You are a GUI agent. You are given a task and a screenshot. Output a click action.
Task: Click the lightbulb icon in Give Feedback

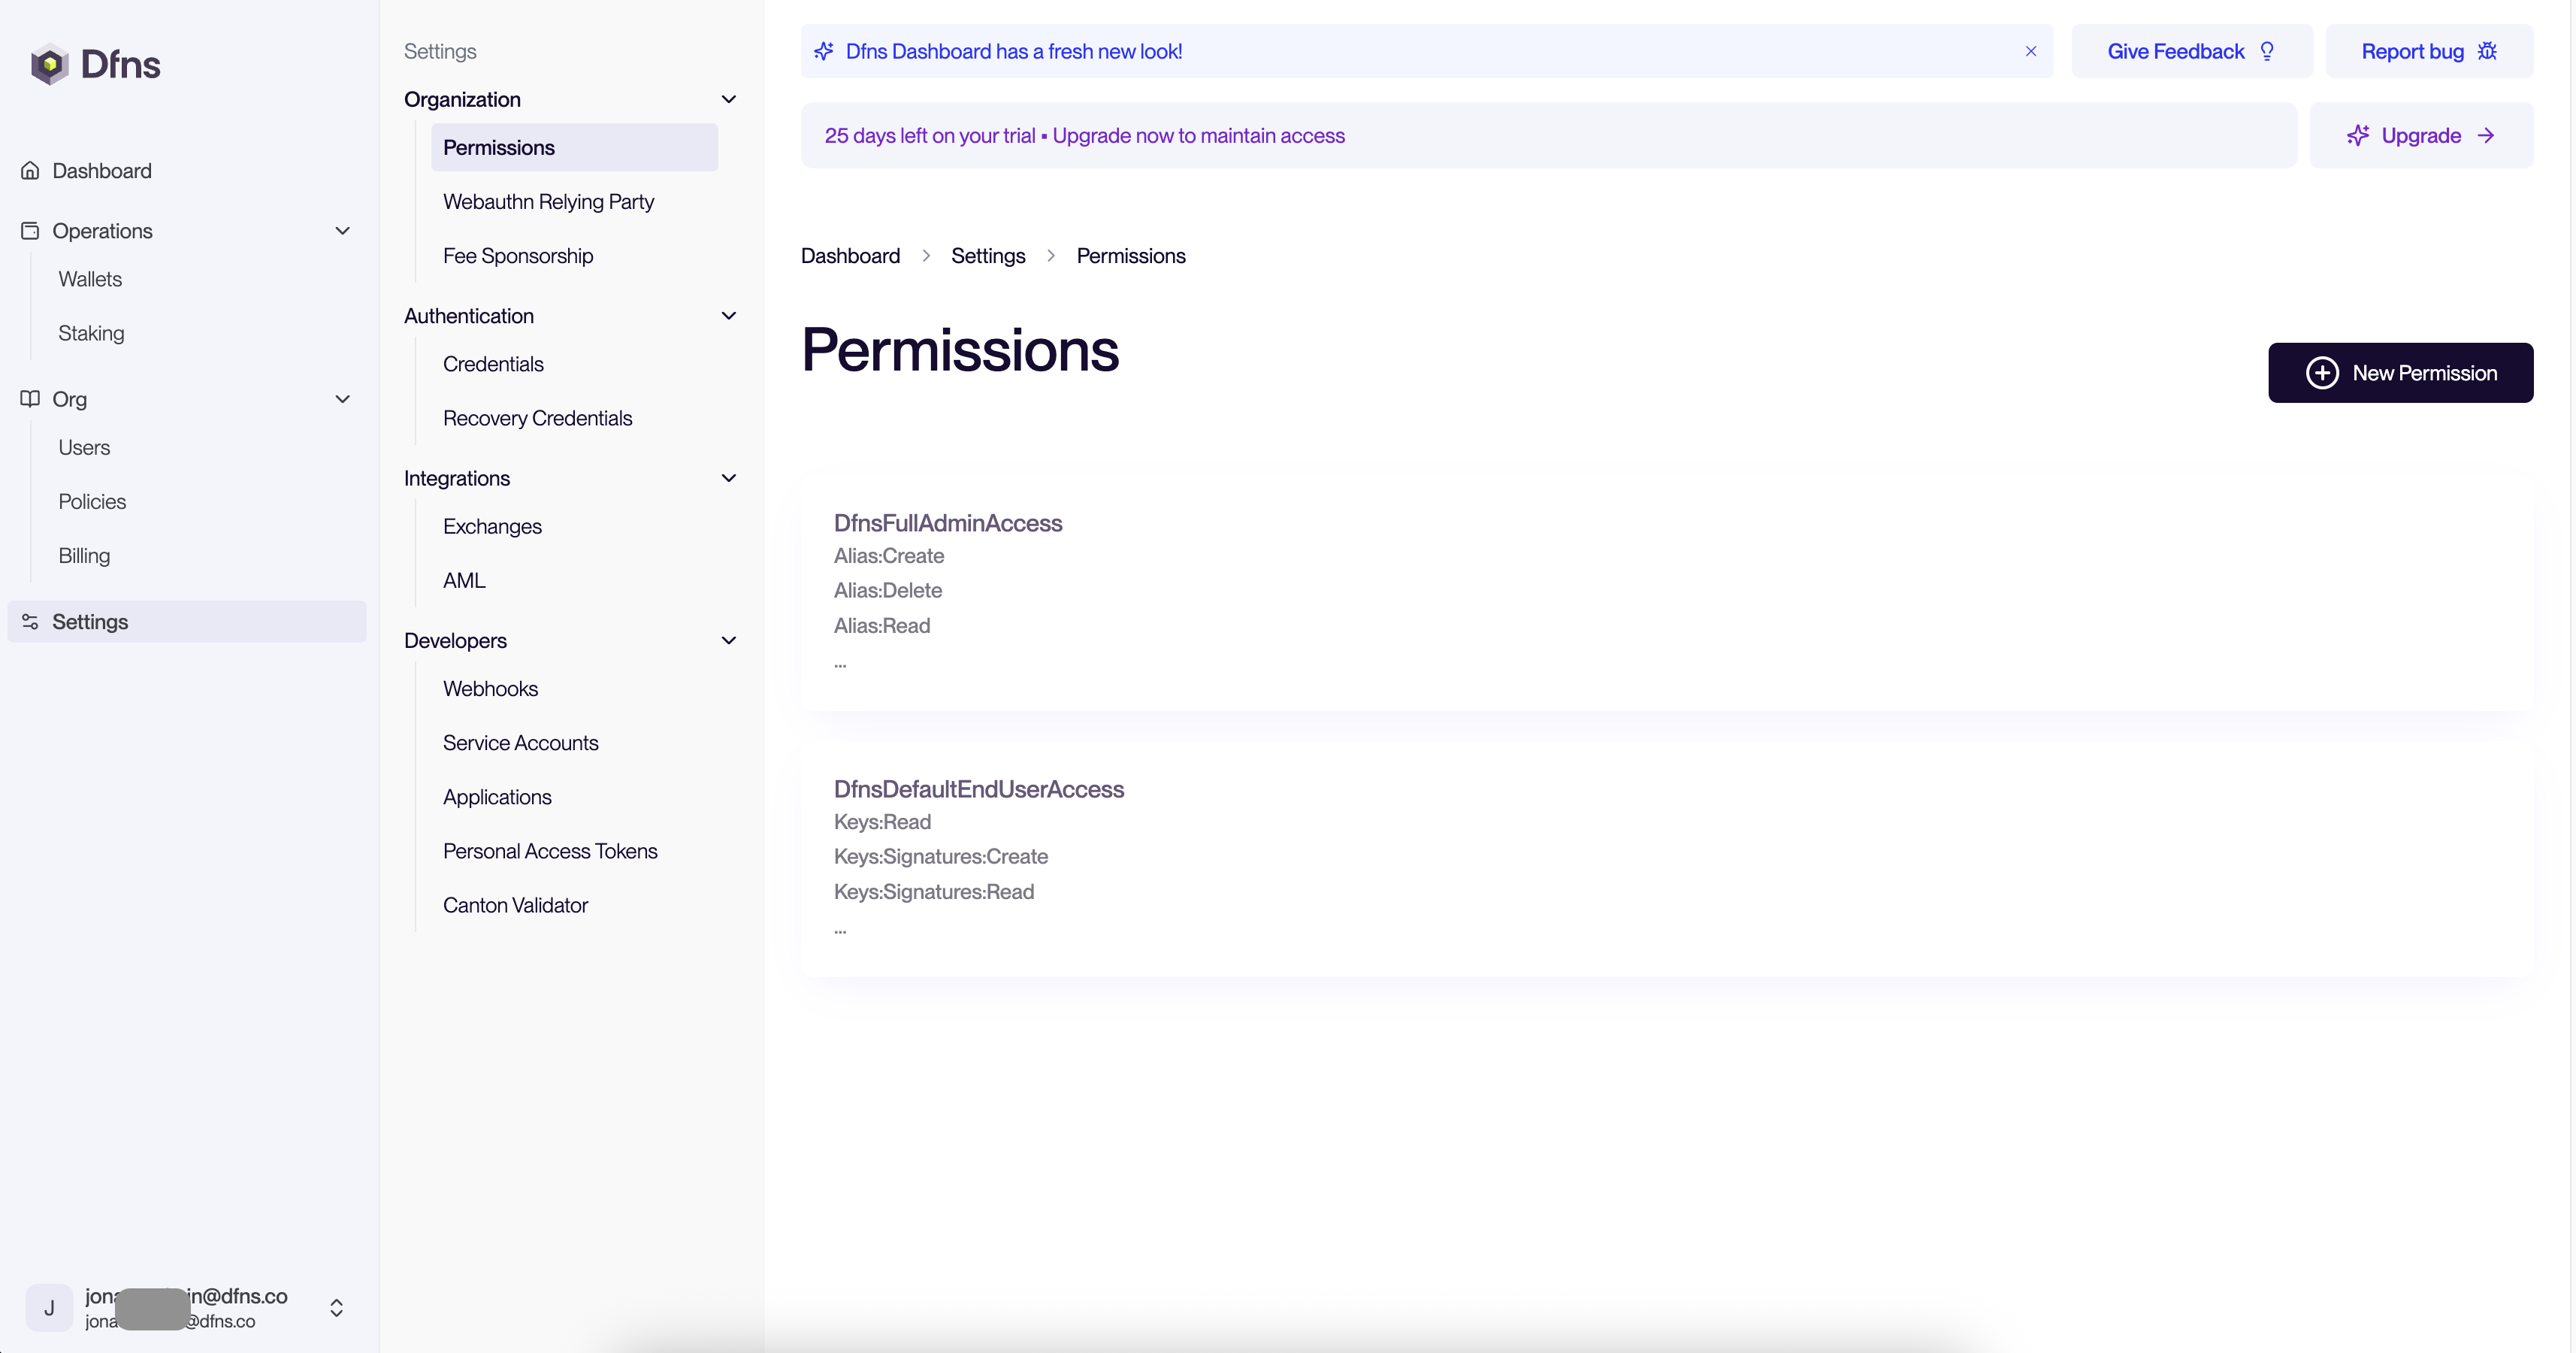(2267, 52)
